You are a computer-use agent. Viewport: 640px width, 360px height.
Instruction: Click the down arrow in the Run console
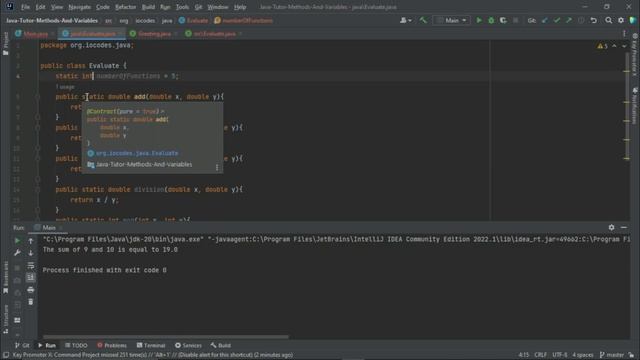point(31,253)
